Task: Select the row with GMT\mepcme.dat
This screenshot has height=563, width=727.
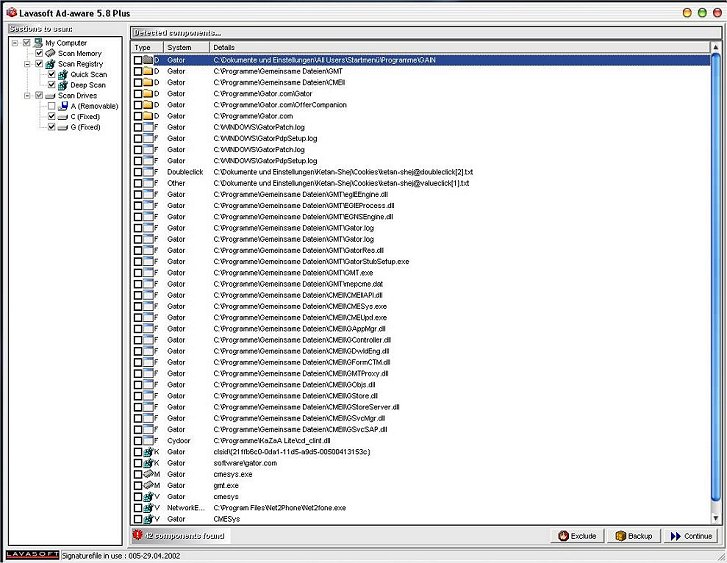Action: (421, 284)
